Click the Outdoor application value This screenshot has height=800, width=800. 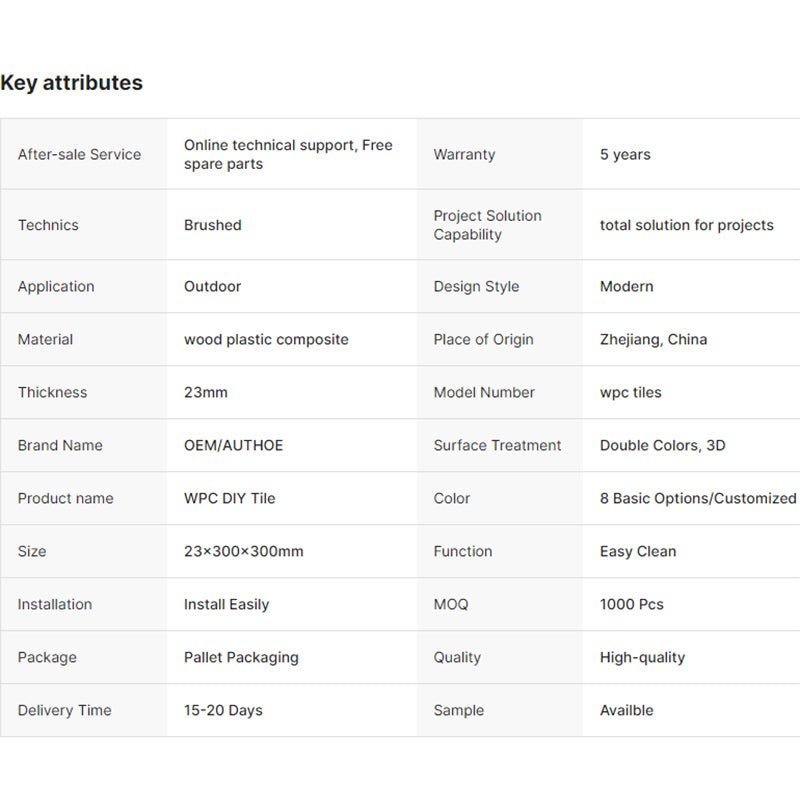[x=212, y=286]
